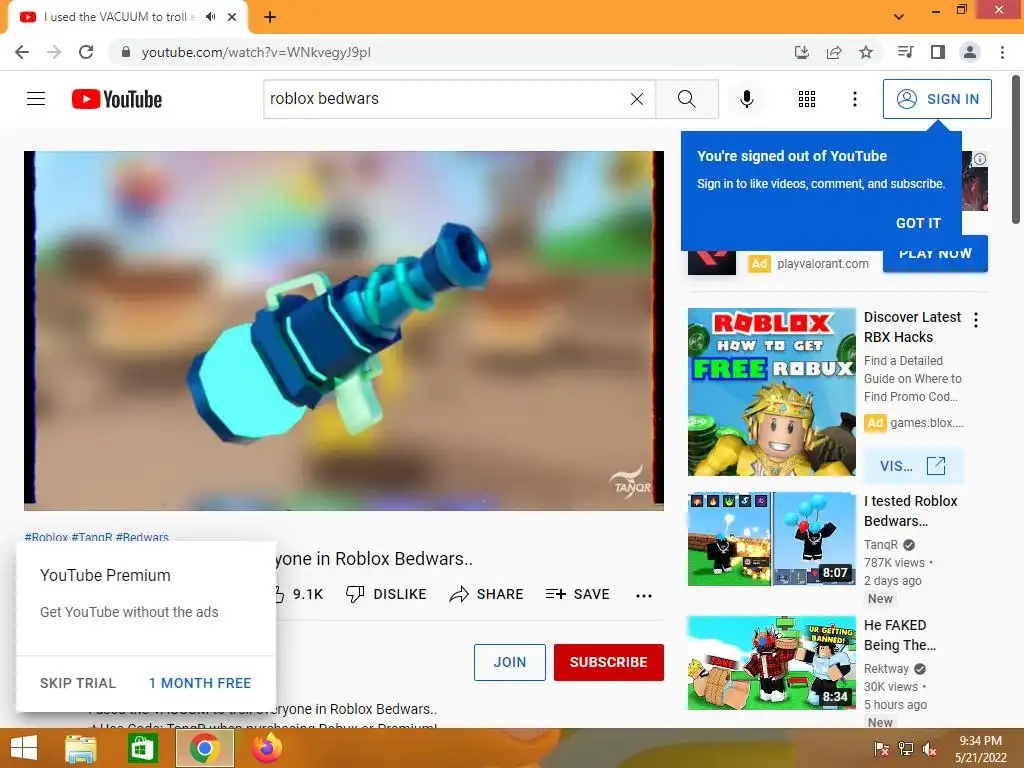Open I tested Roblox Bedwars video thumbnail

pyautogui.click(x=771, y=539)
